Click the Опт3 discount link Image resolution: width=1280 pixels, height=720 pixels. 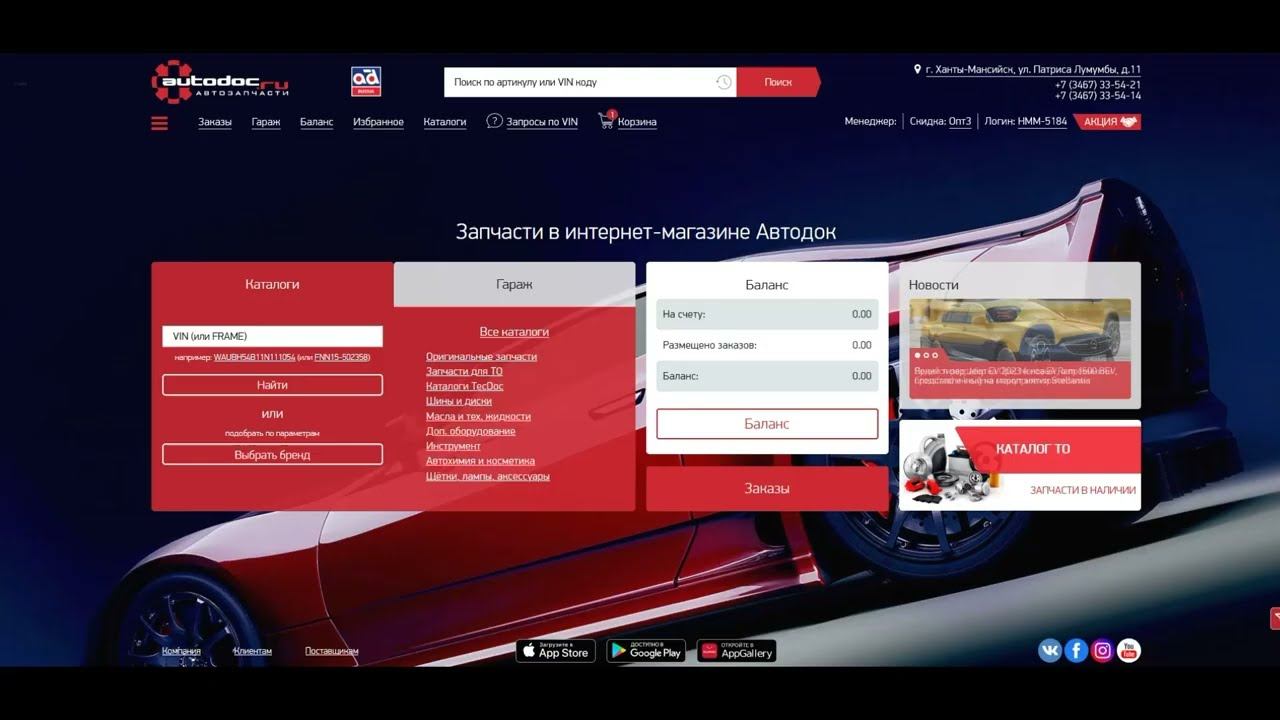click(x=960, y=122)
